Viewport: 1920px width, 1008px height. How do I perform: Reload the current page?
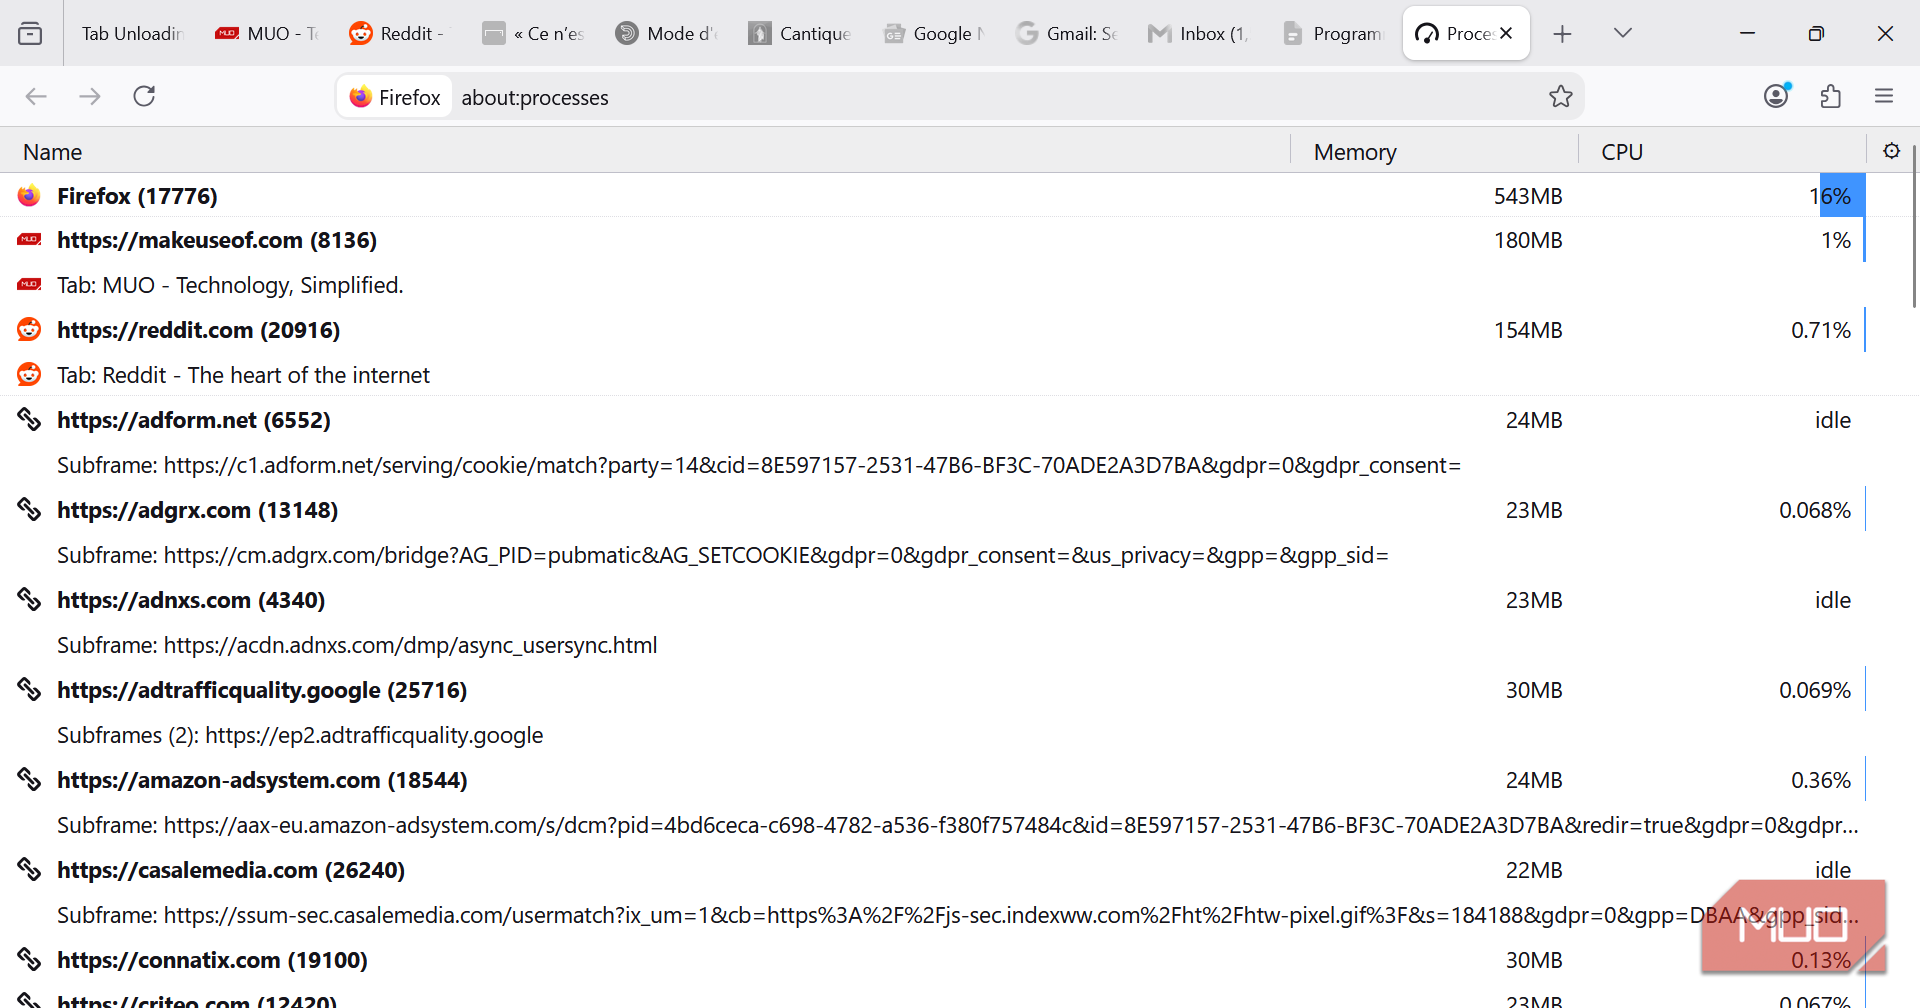[x=144, y=96]
